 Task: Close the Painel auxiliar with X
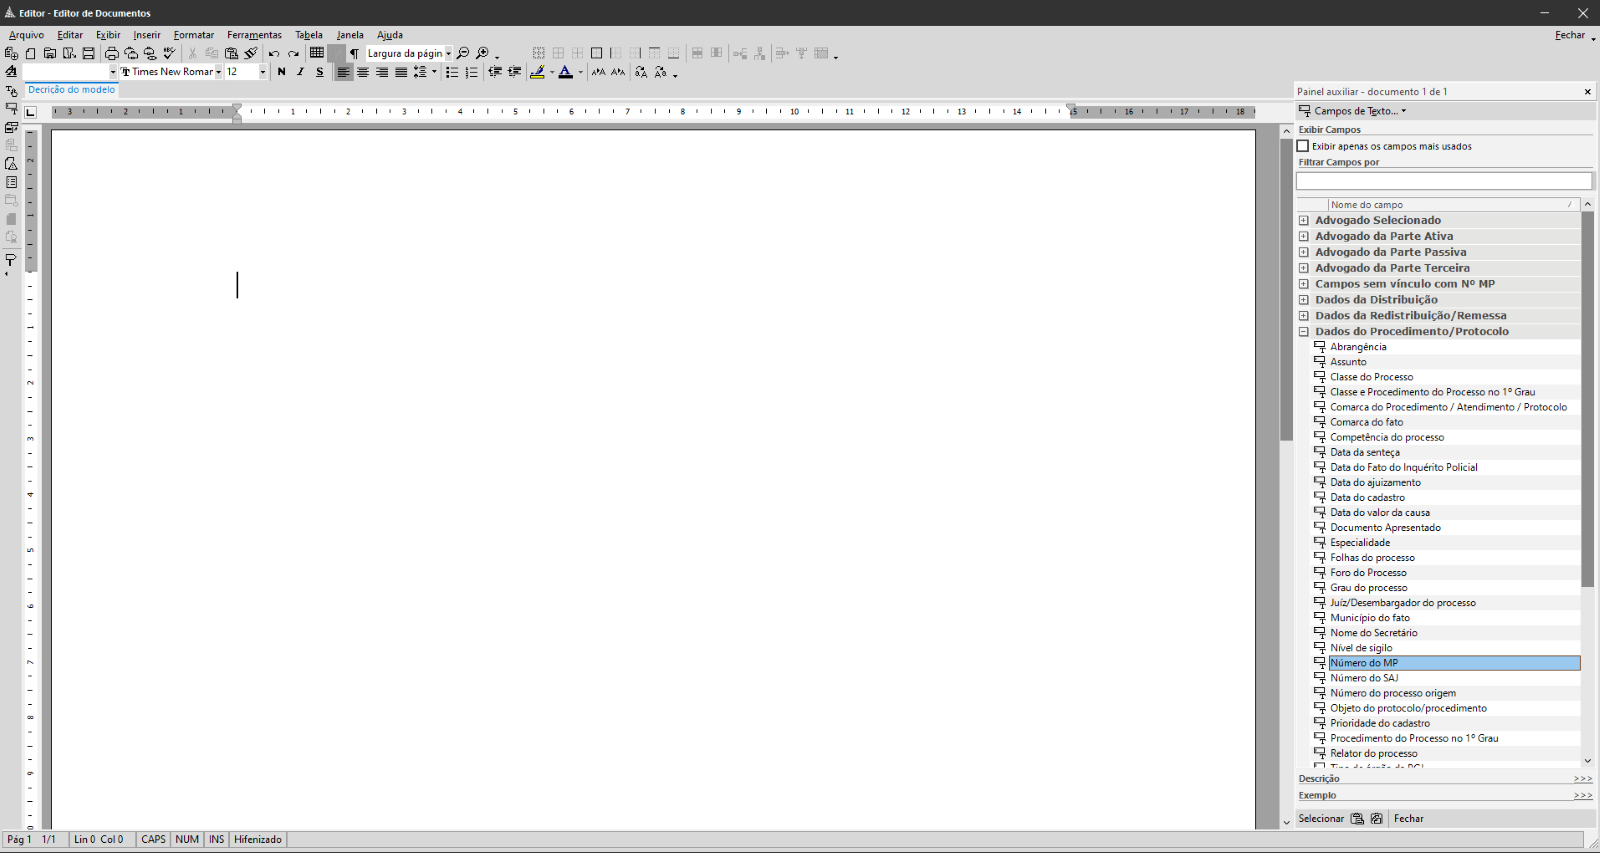[1587, 92]
